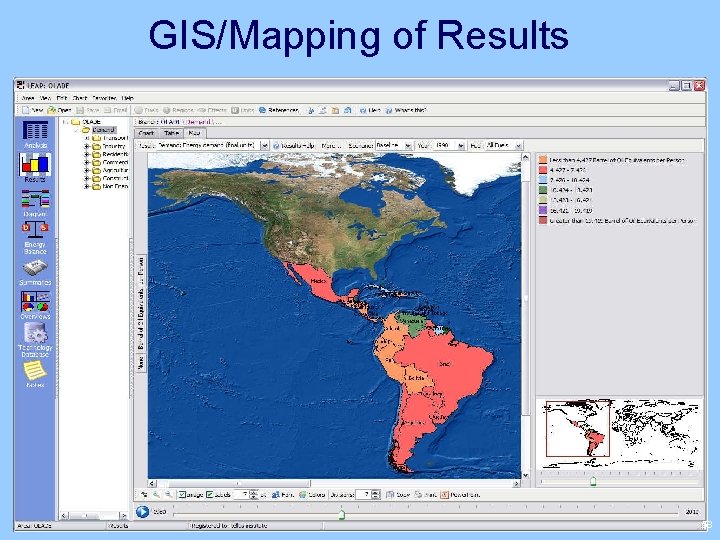Open the Favorites menu

pos(104,98)
